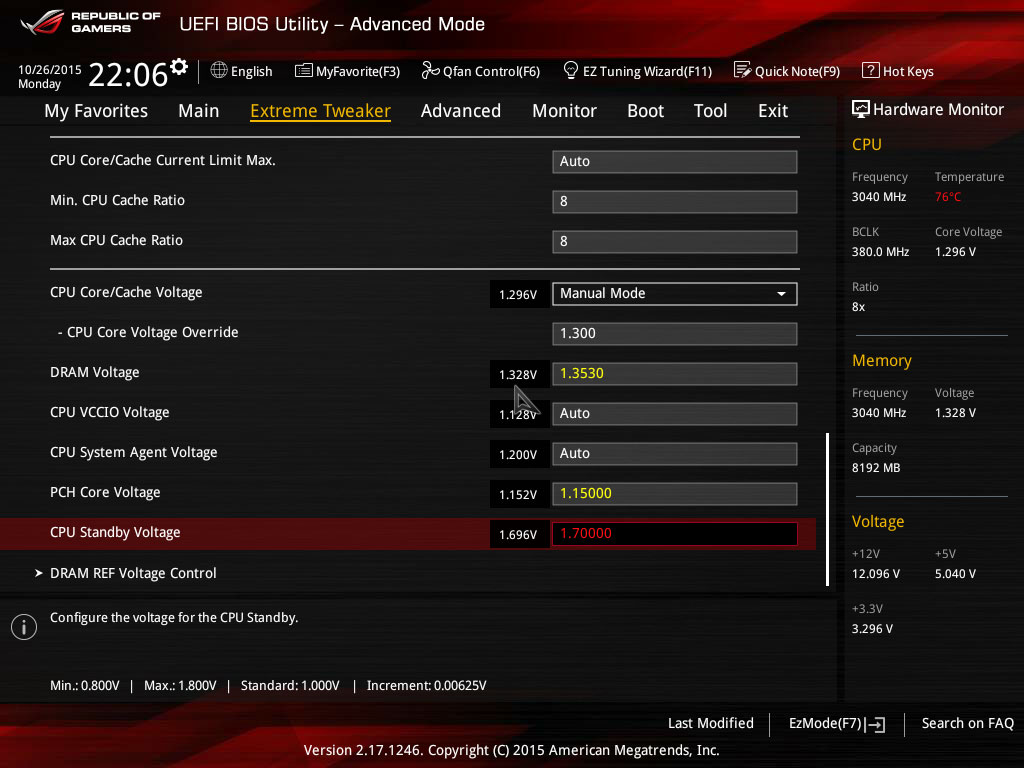The width and height of the screenshot is (1024, 768).
Task: Select the DRAM Voltage label
Action: click(x=95, y=373)
